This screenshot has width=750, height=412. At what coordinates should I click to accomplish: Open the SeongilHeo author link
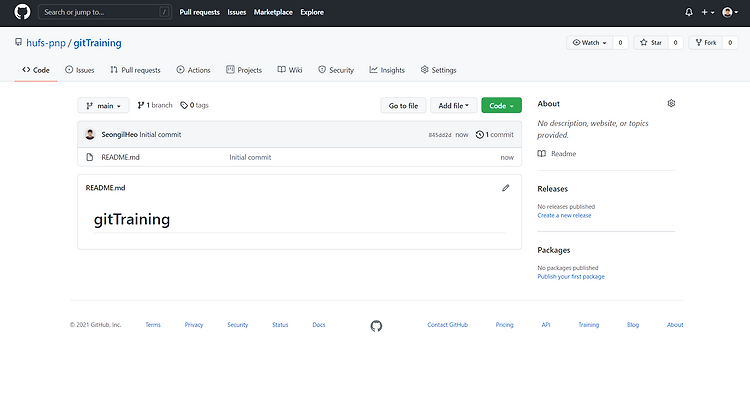click(x=119, y=134)
